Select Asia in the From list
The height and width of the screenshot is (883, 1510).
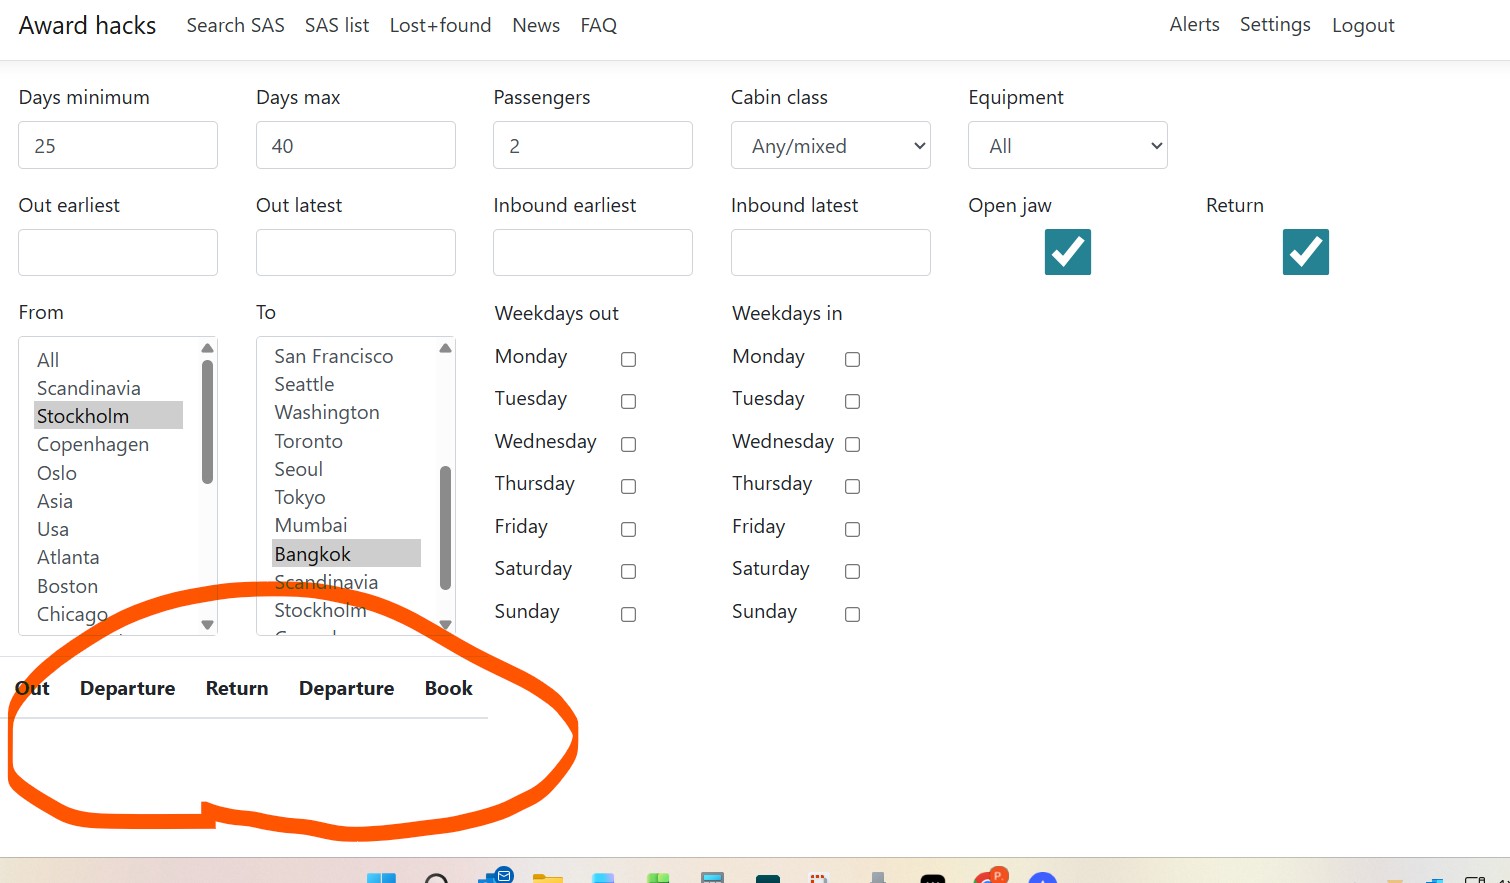pos(108,501)
